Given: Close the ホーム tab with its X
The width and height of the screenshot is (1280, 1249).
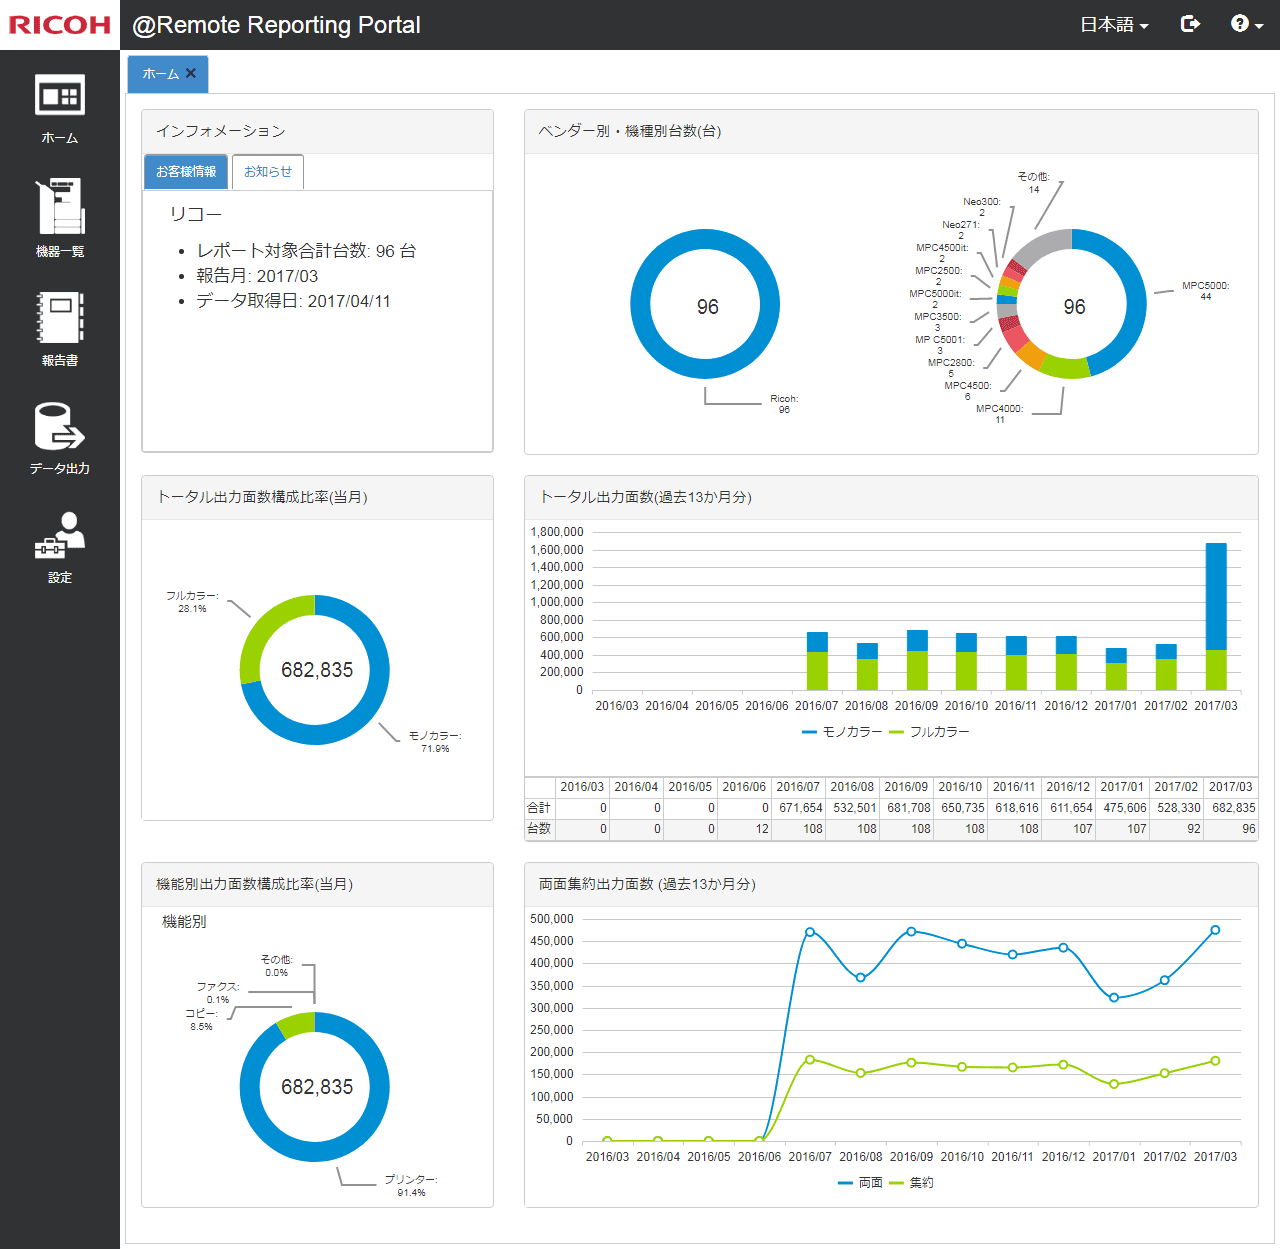Looking at the screenshot, I should coord(190,73).
